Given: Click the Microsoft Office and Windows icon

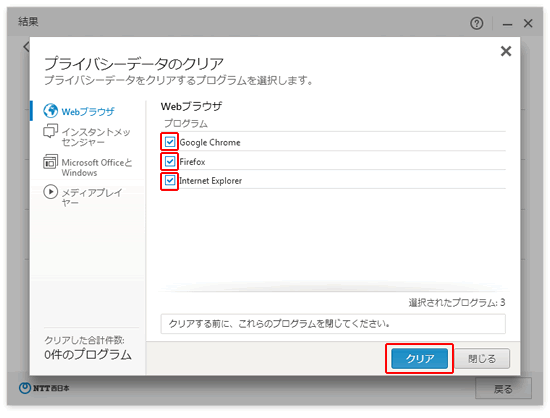Looking at the screenshot, I should coord(51,162).
